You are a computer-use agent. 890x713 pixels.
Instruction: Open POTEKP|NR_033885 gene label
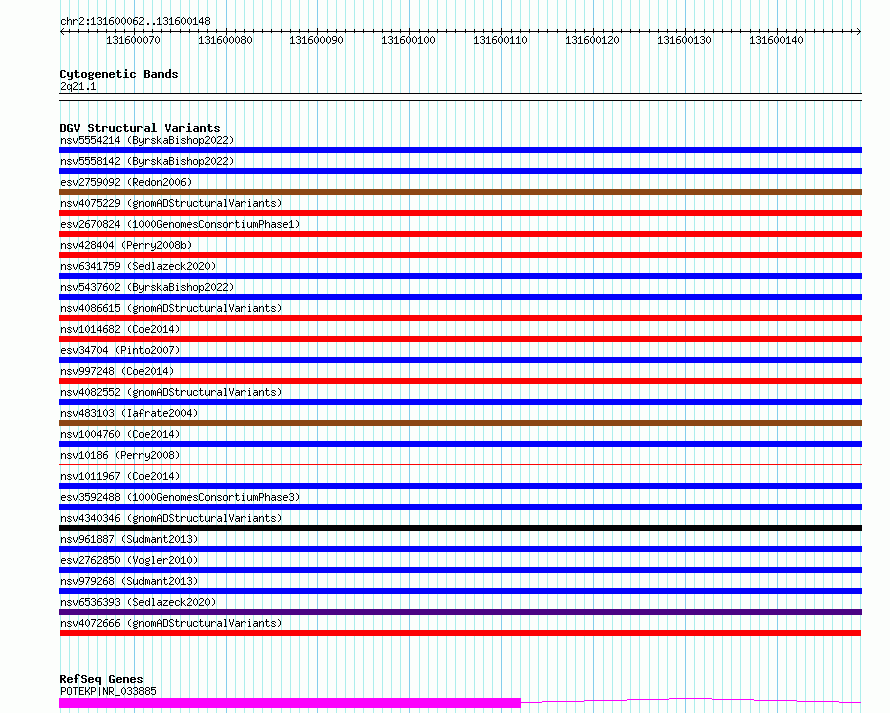click(x=108, y=691)
